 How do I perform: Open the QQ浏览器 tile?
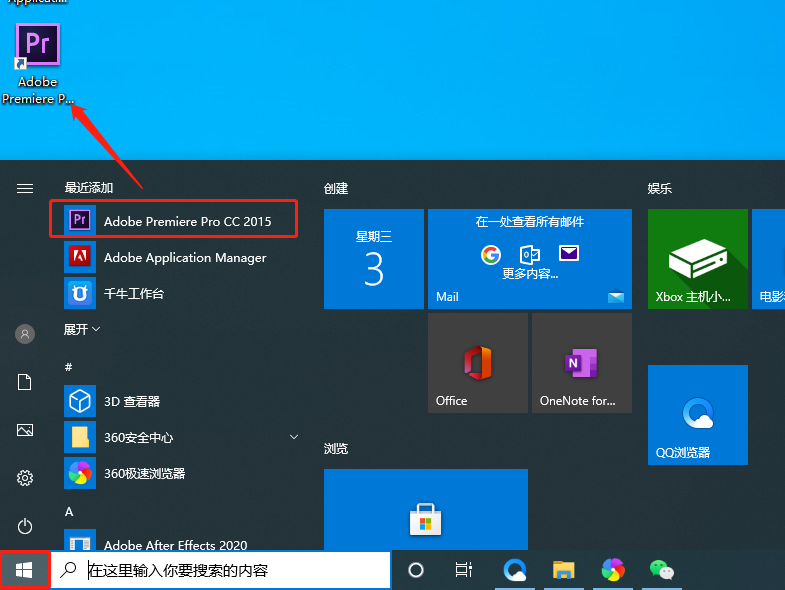[x=697, y=415]
